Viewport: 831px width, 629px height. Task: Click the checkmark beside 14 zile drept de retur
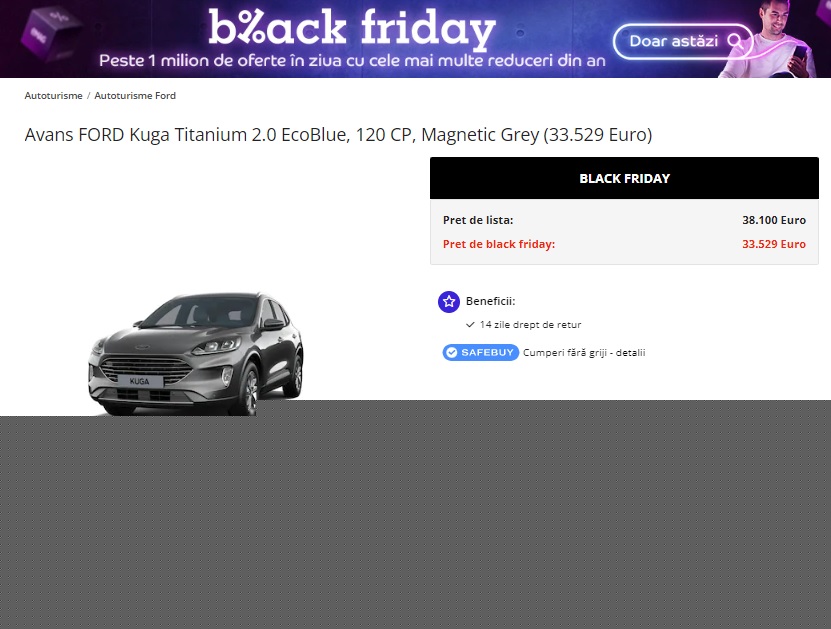pos(470,325)
